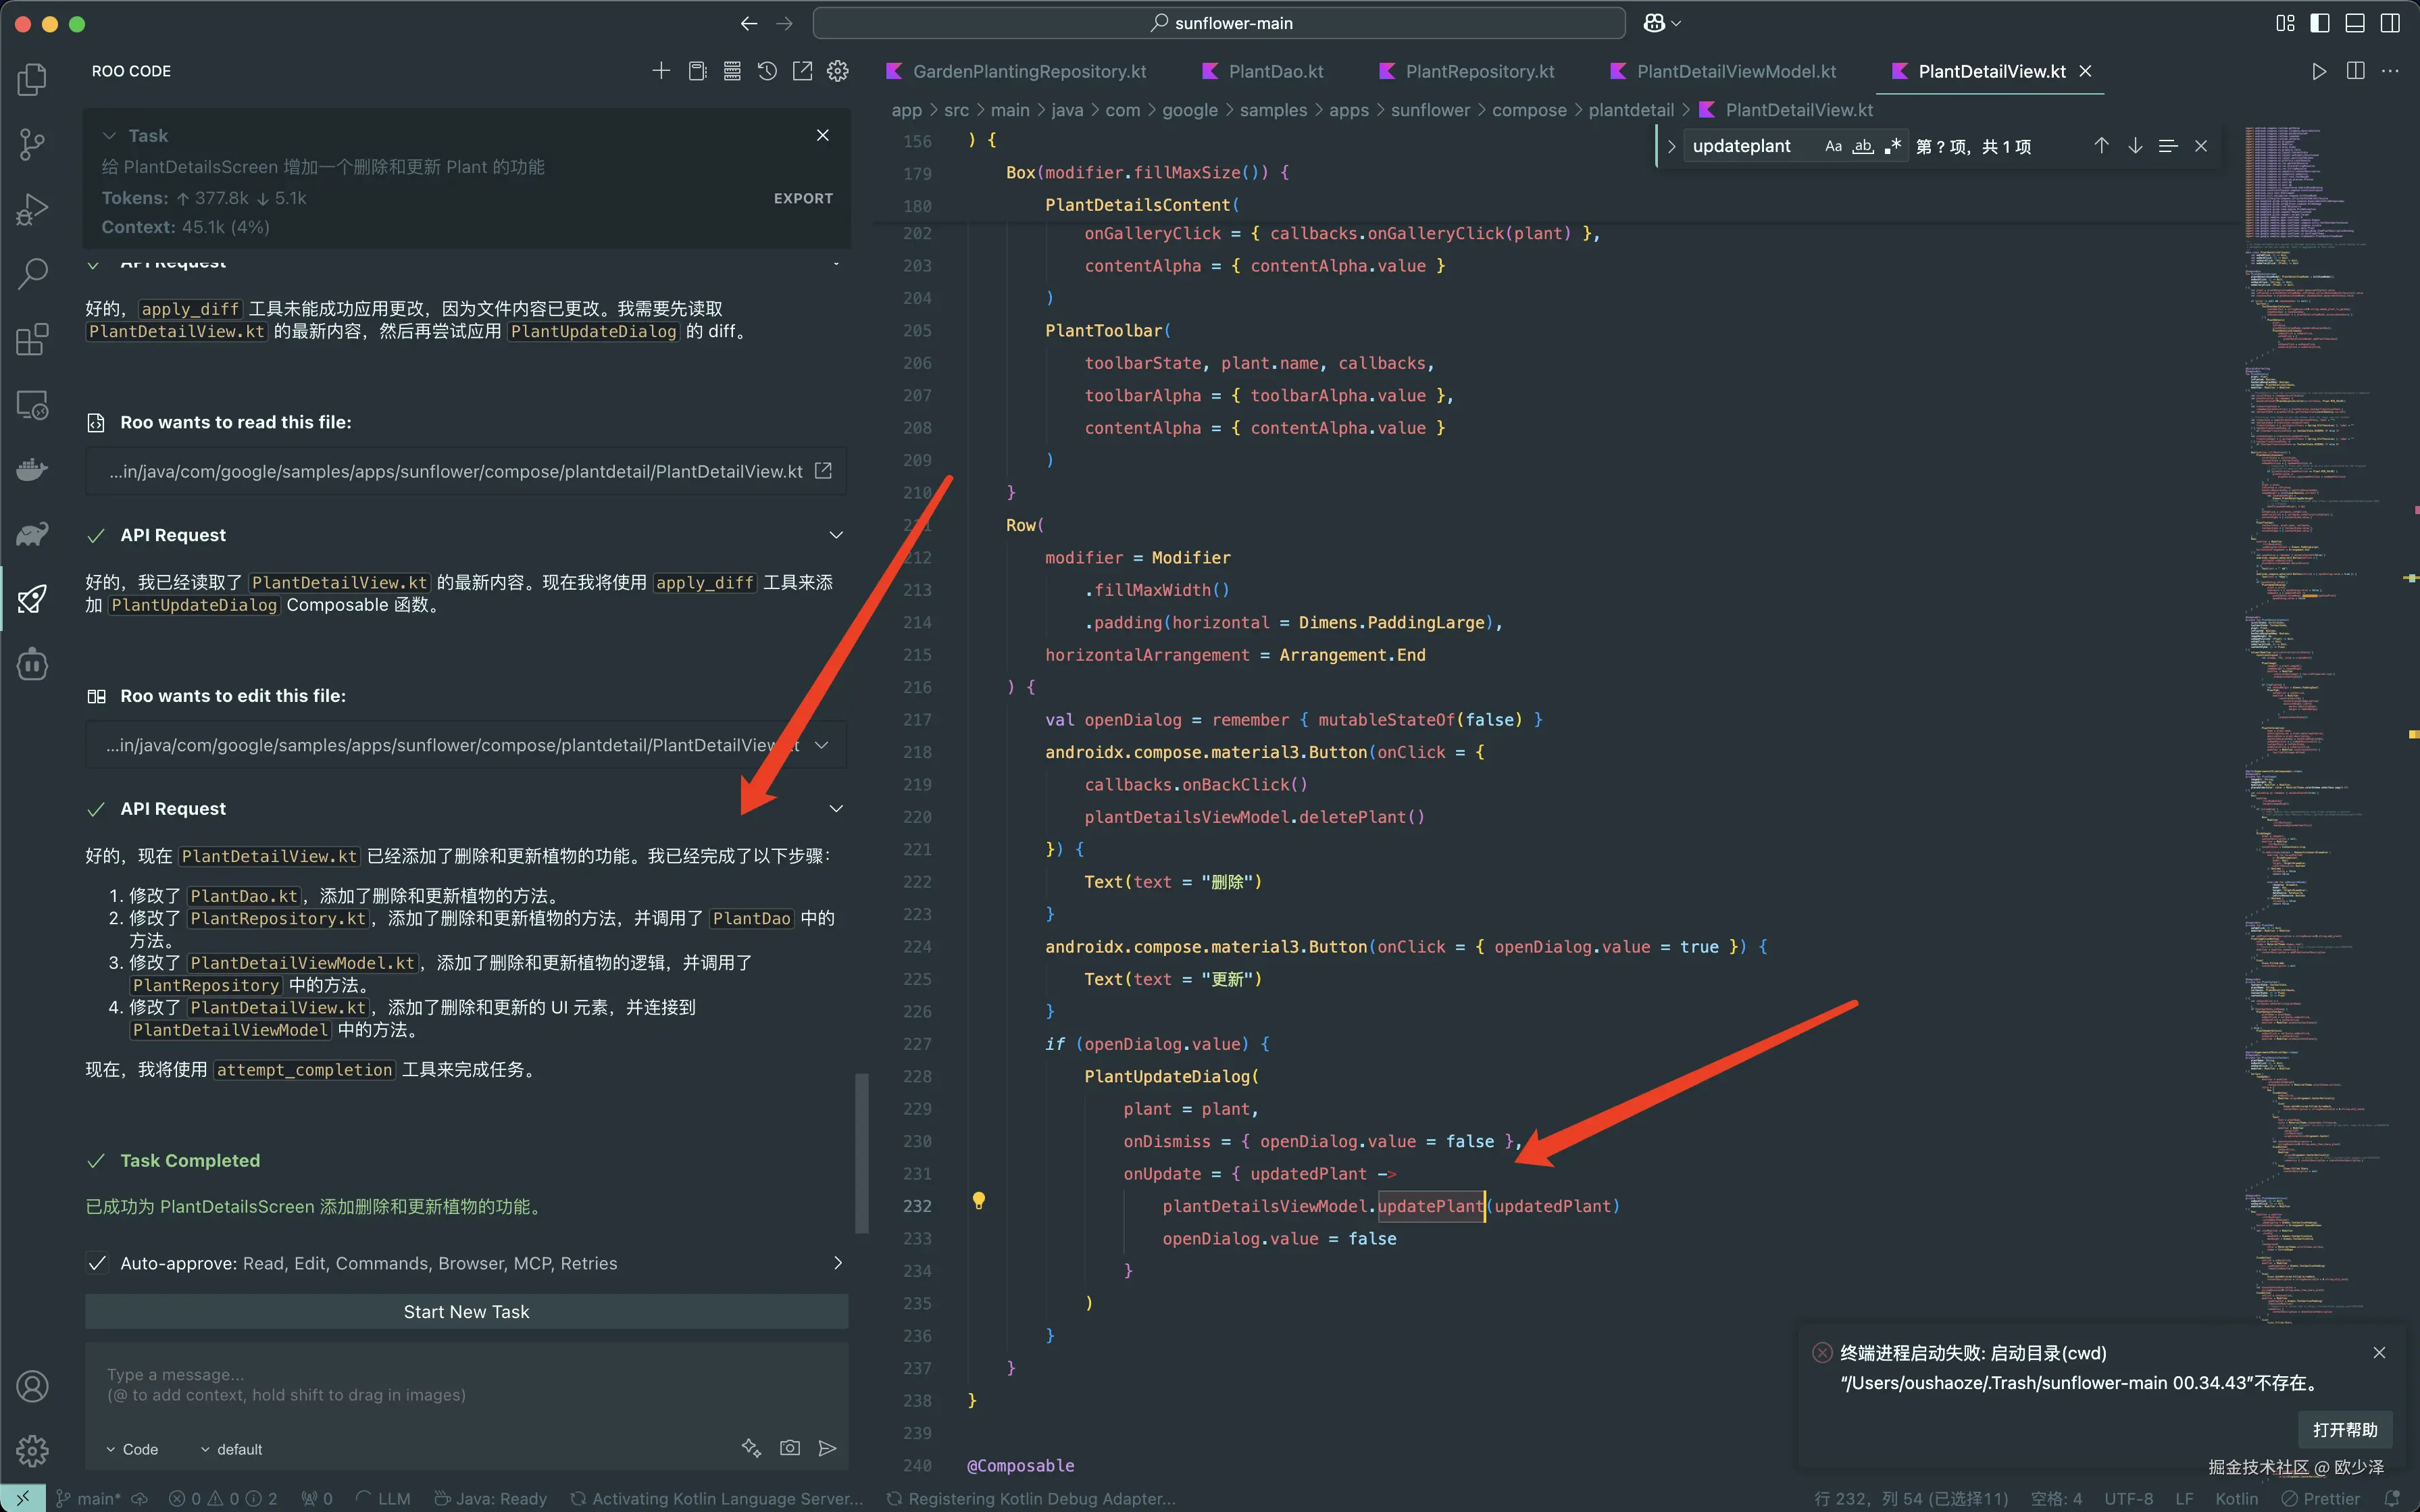
Task: Open the Copilot menu in title bar
Action: [1662, 23]
